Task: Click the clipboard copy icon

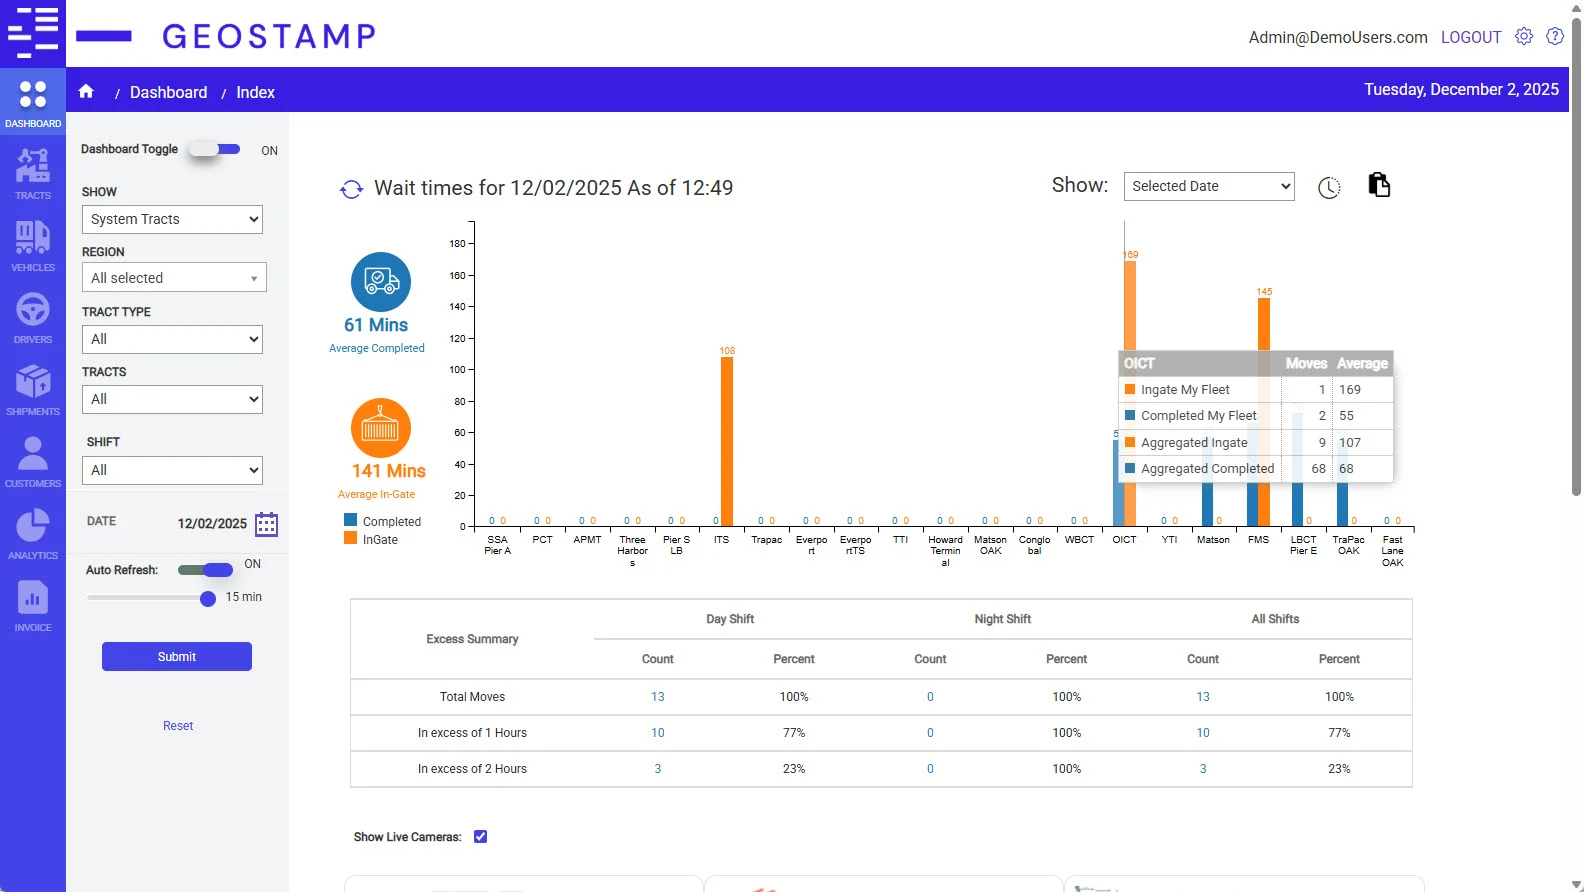Action: coord(1379,185)
